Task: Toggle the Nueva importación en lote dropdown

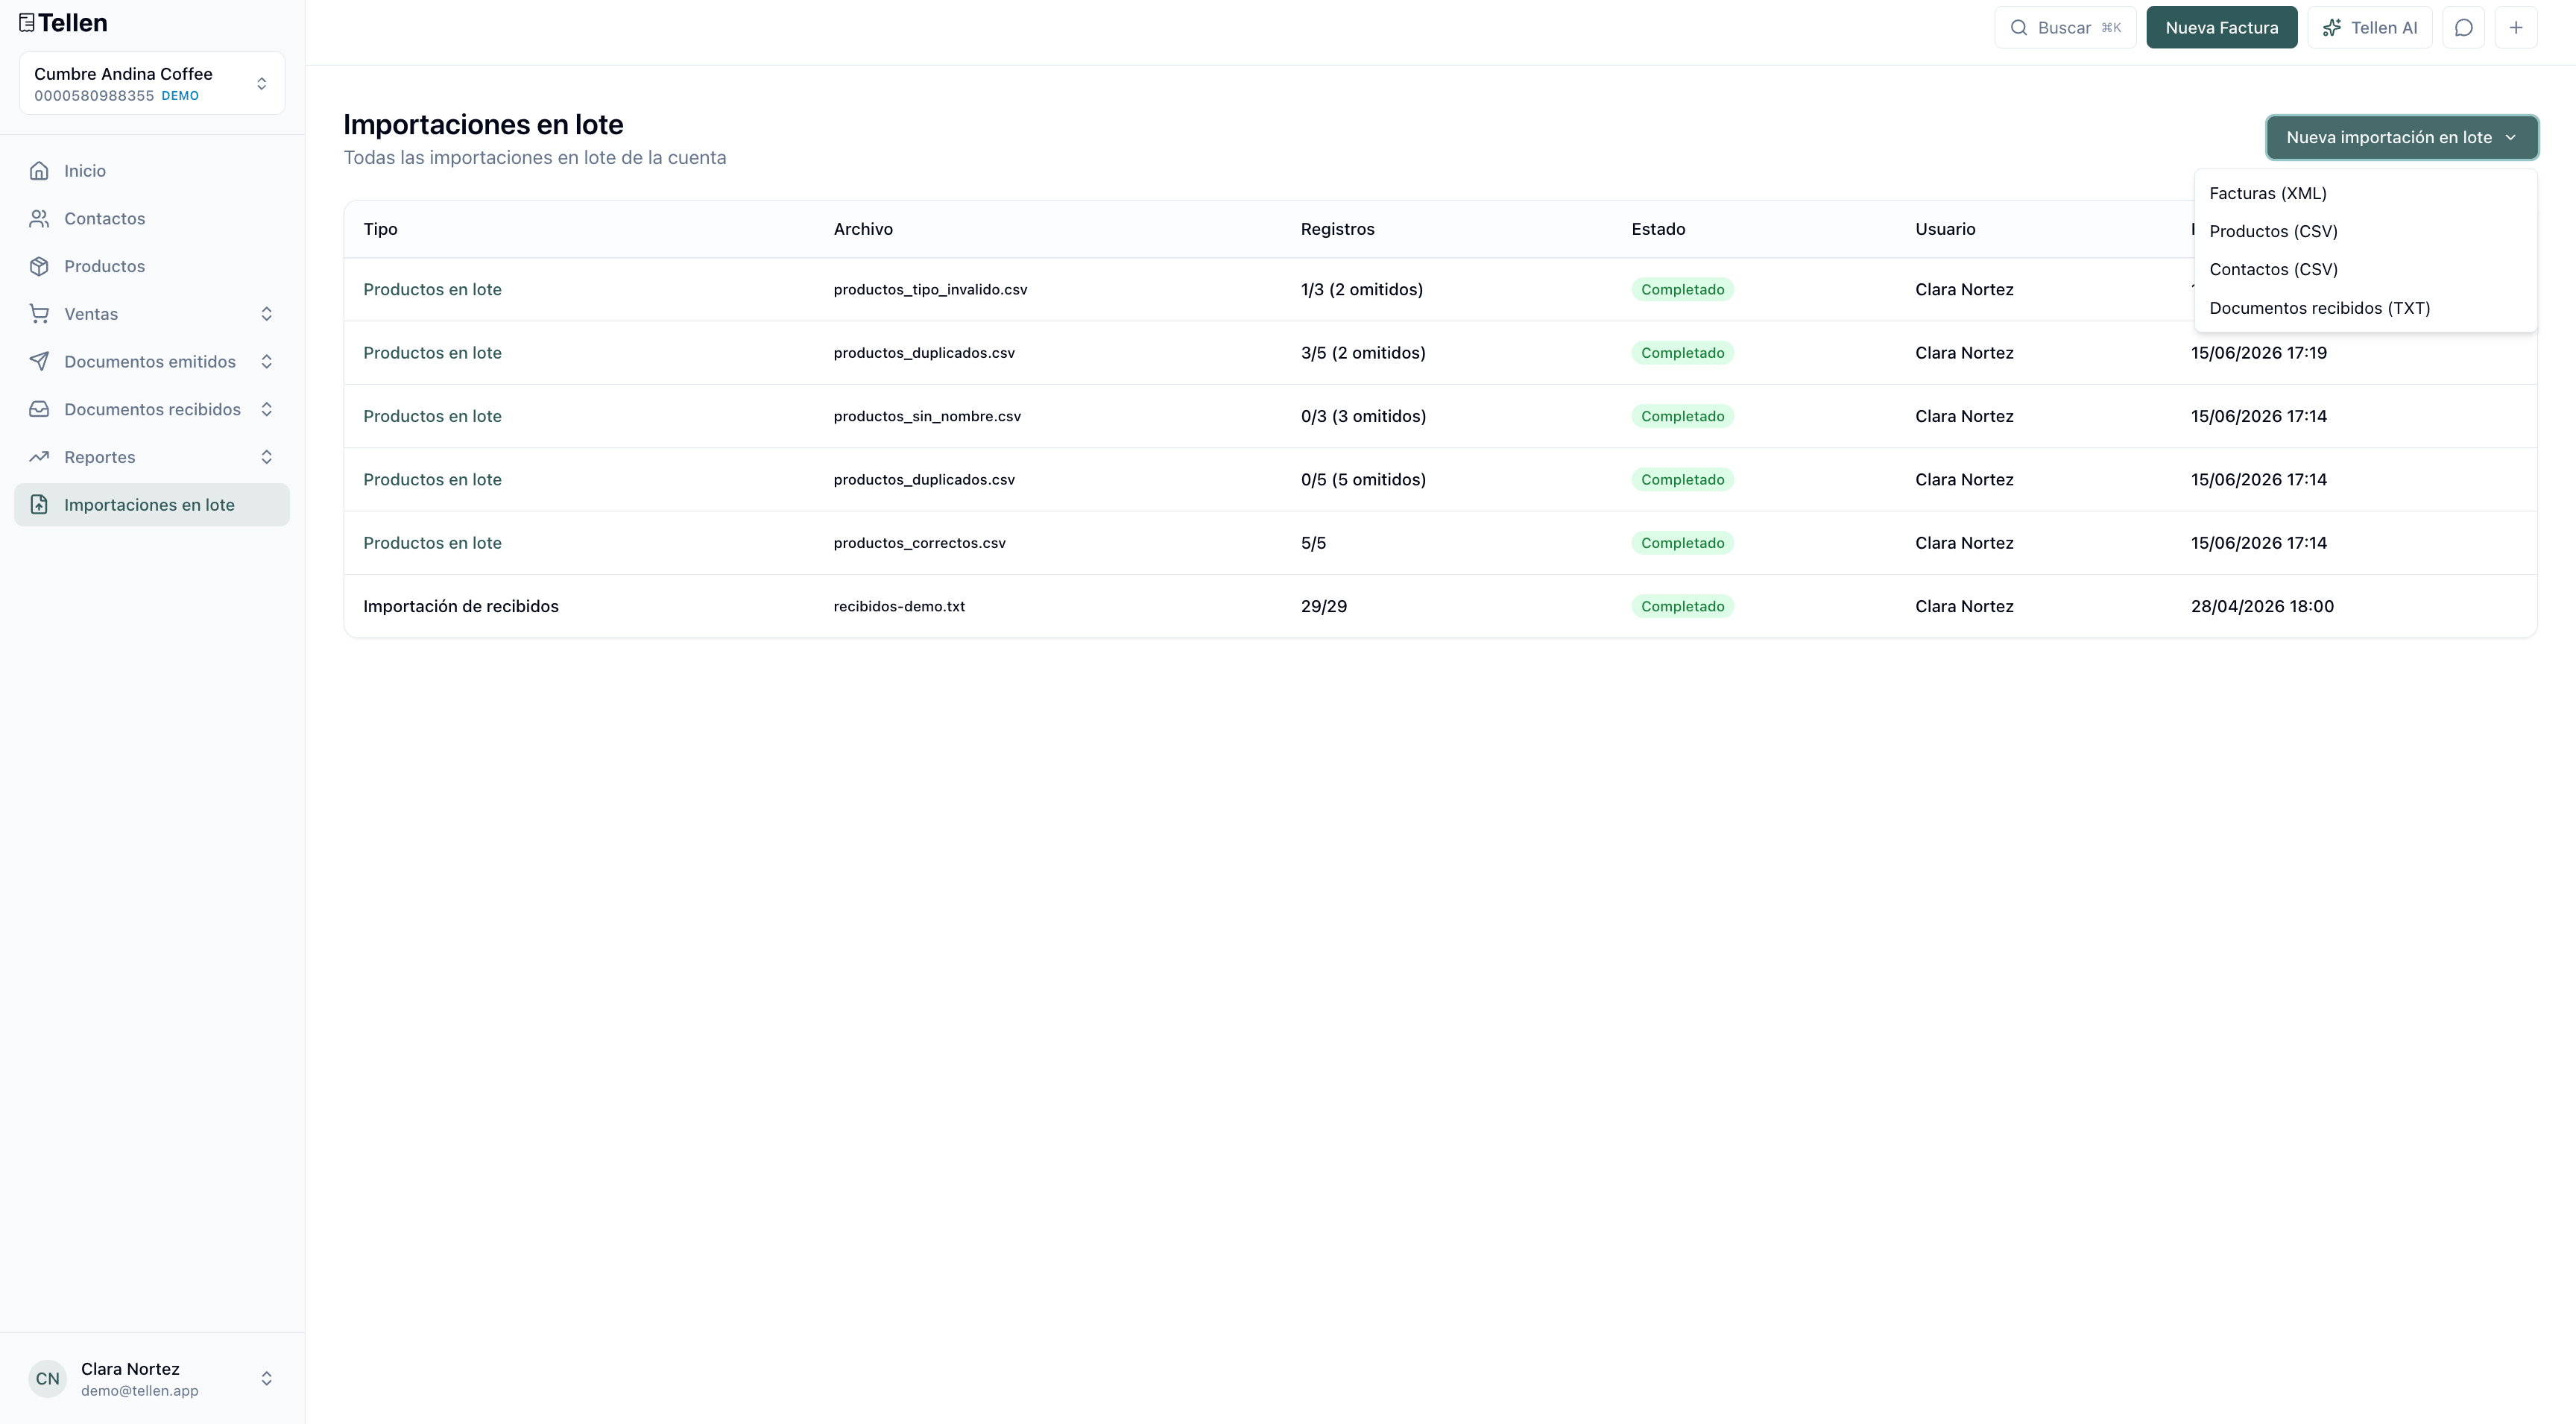Action: point(2401,138)
